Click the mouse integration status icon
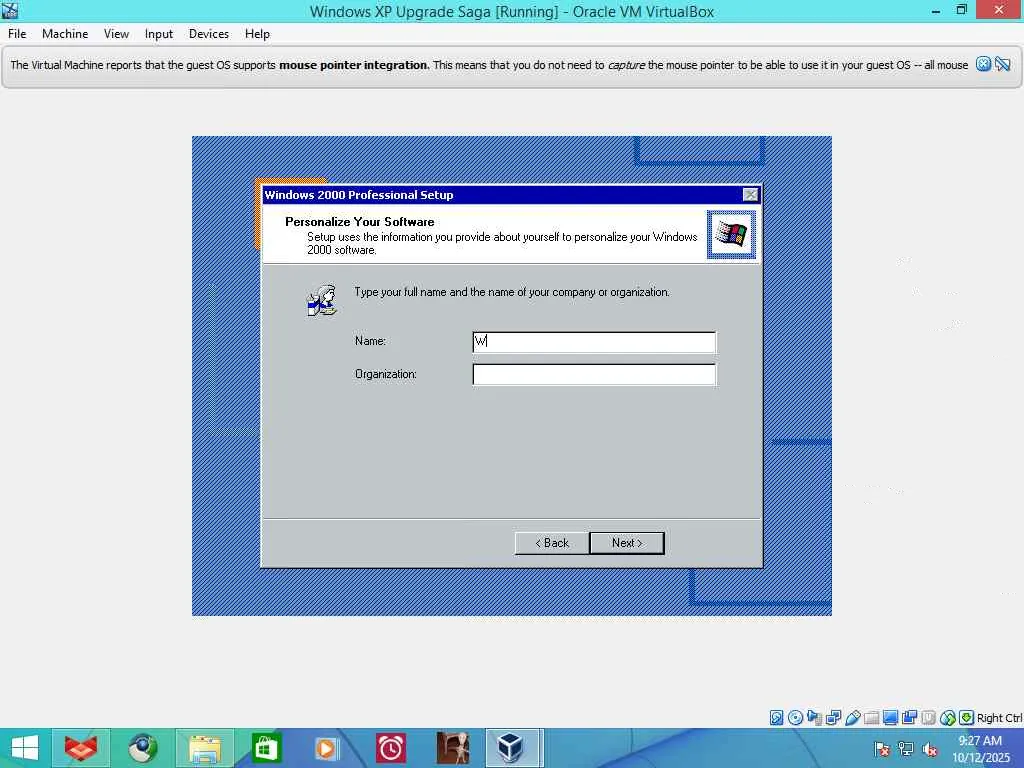 point(948,718)
